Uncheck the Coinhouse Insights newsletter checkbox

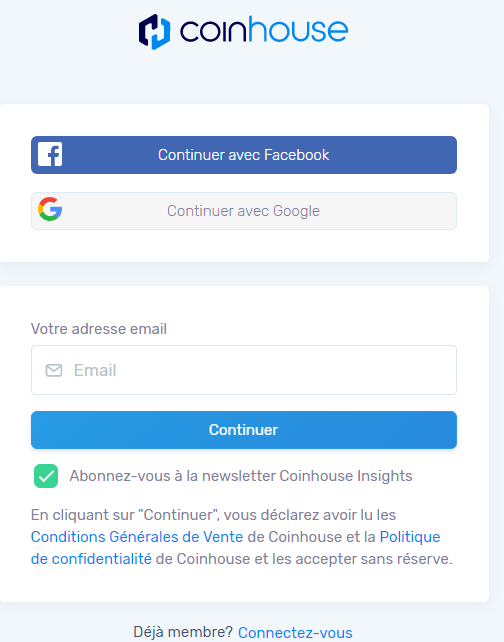46,476
